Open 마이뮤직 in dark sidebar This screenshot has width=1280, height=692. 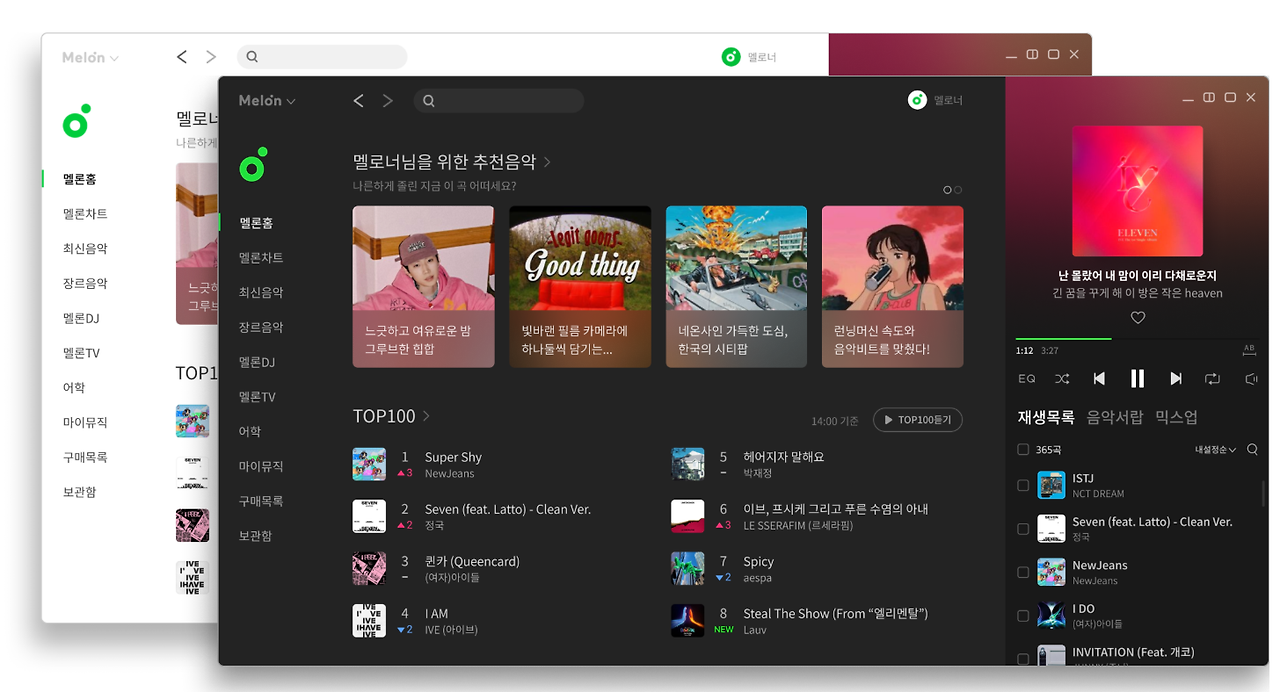(261, 466)
